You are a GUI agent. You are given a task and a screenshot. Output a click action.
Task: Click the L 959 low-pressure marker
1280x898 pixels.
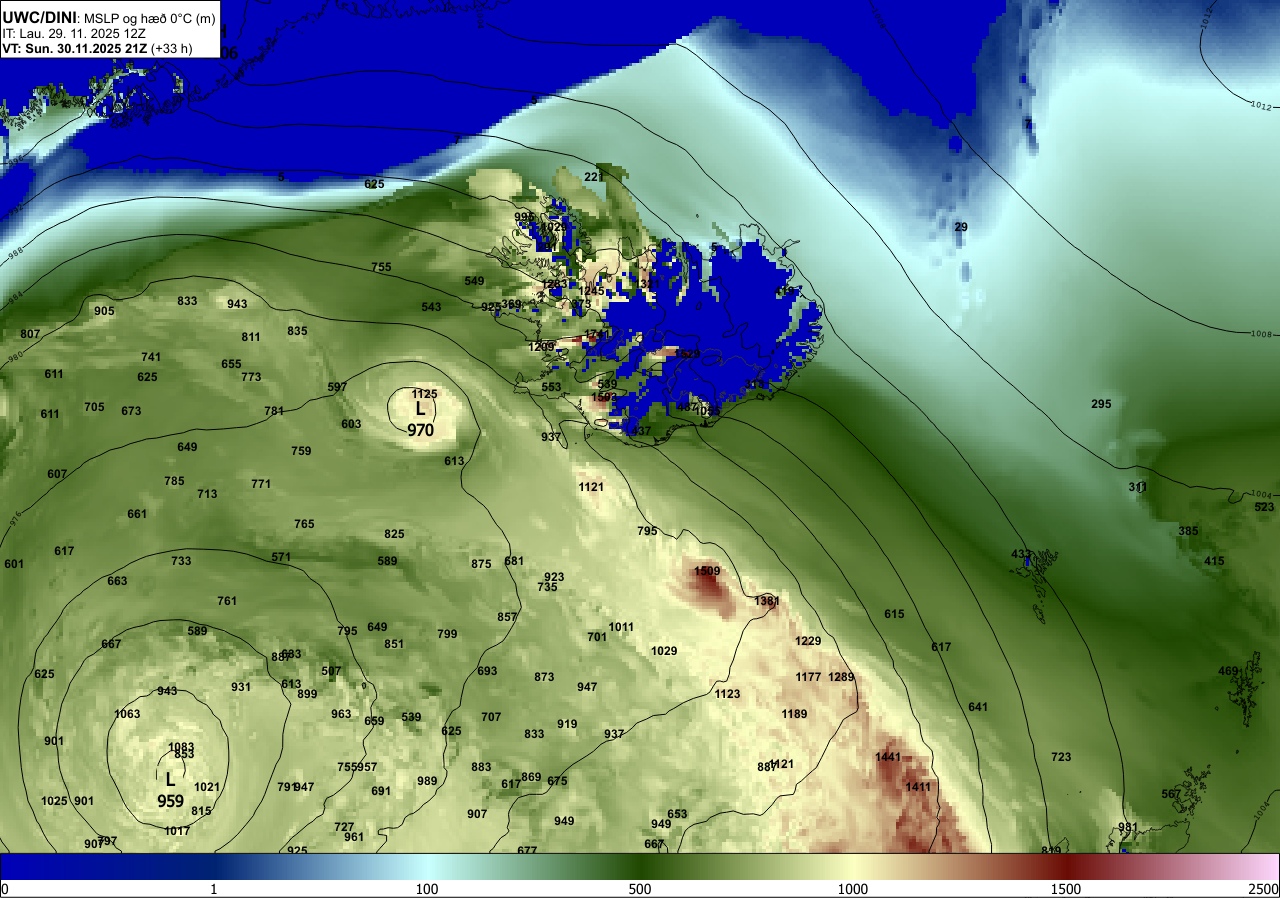pyautogui.click(x=170, y=789)
